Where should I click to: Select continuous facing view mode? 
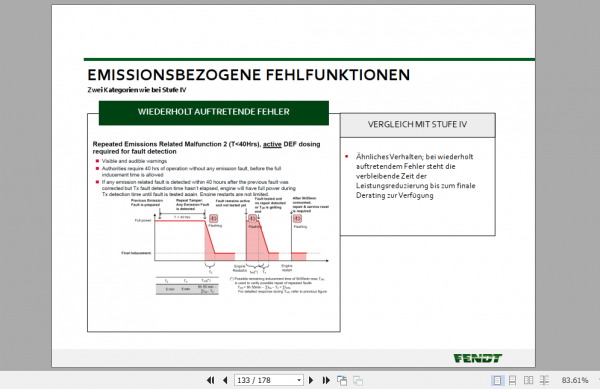544,380
